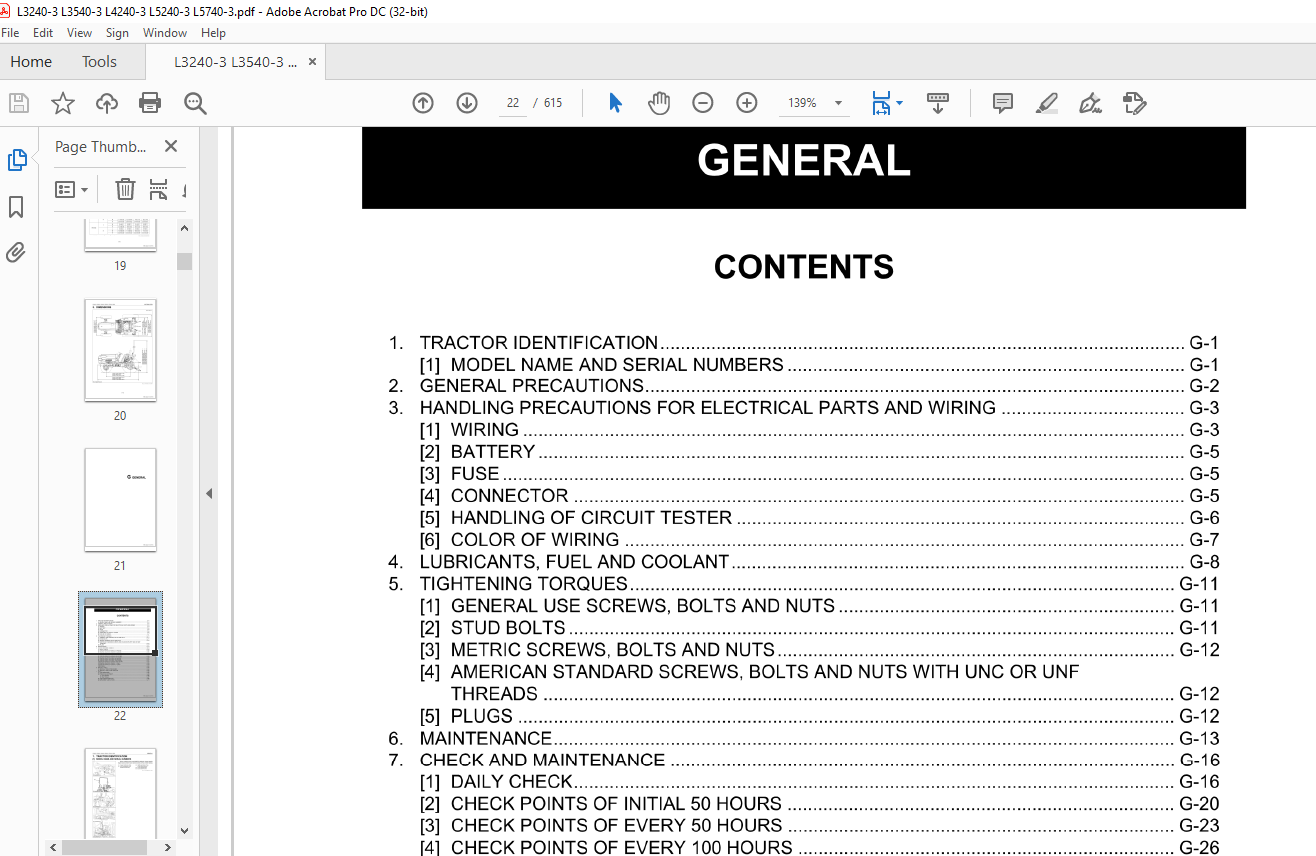1316x856 pixels.
Task: Switch to the Home tab
Action: tap(31, 62)
